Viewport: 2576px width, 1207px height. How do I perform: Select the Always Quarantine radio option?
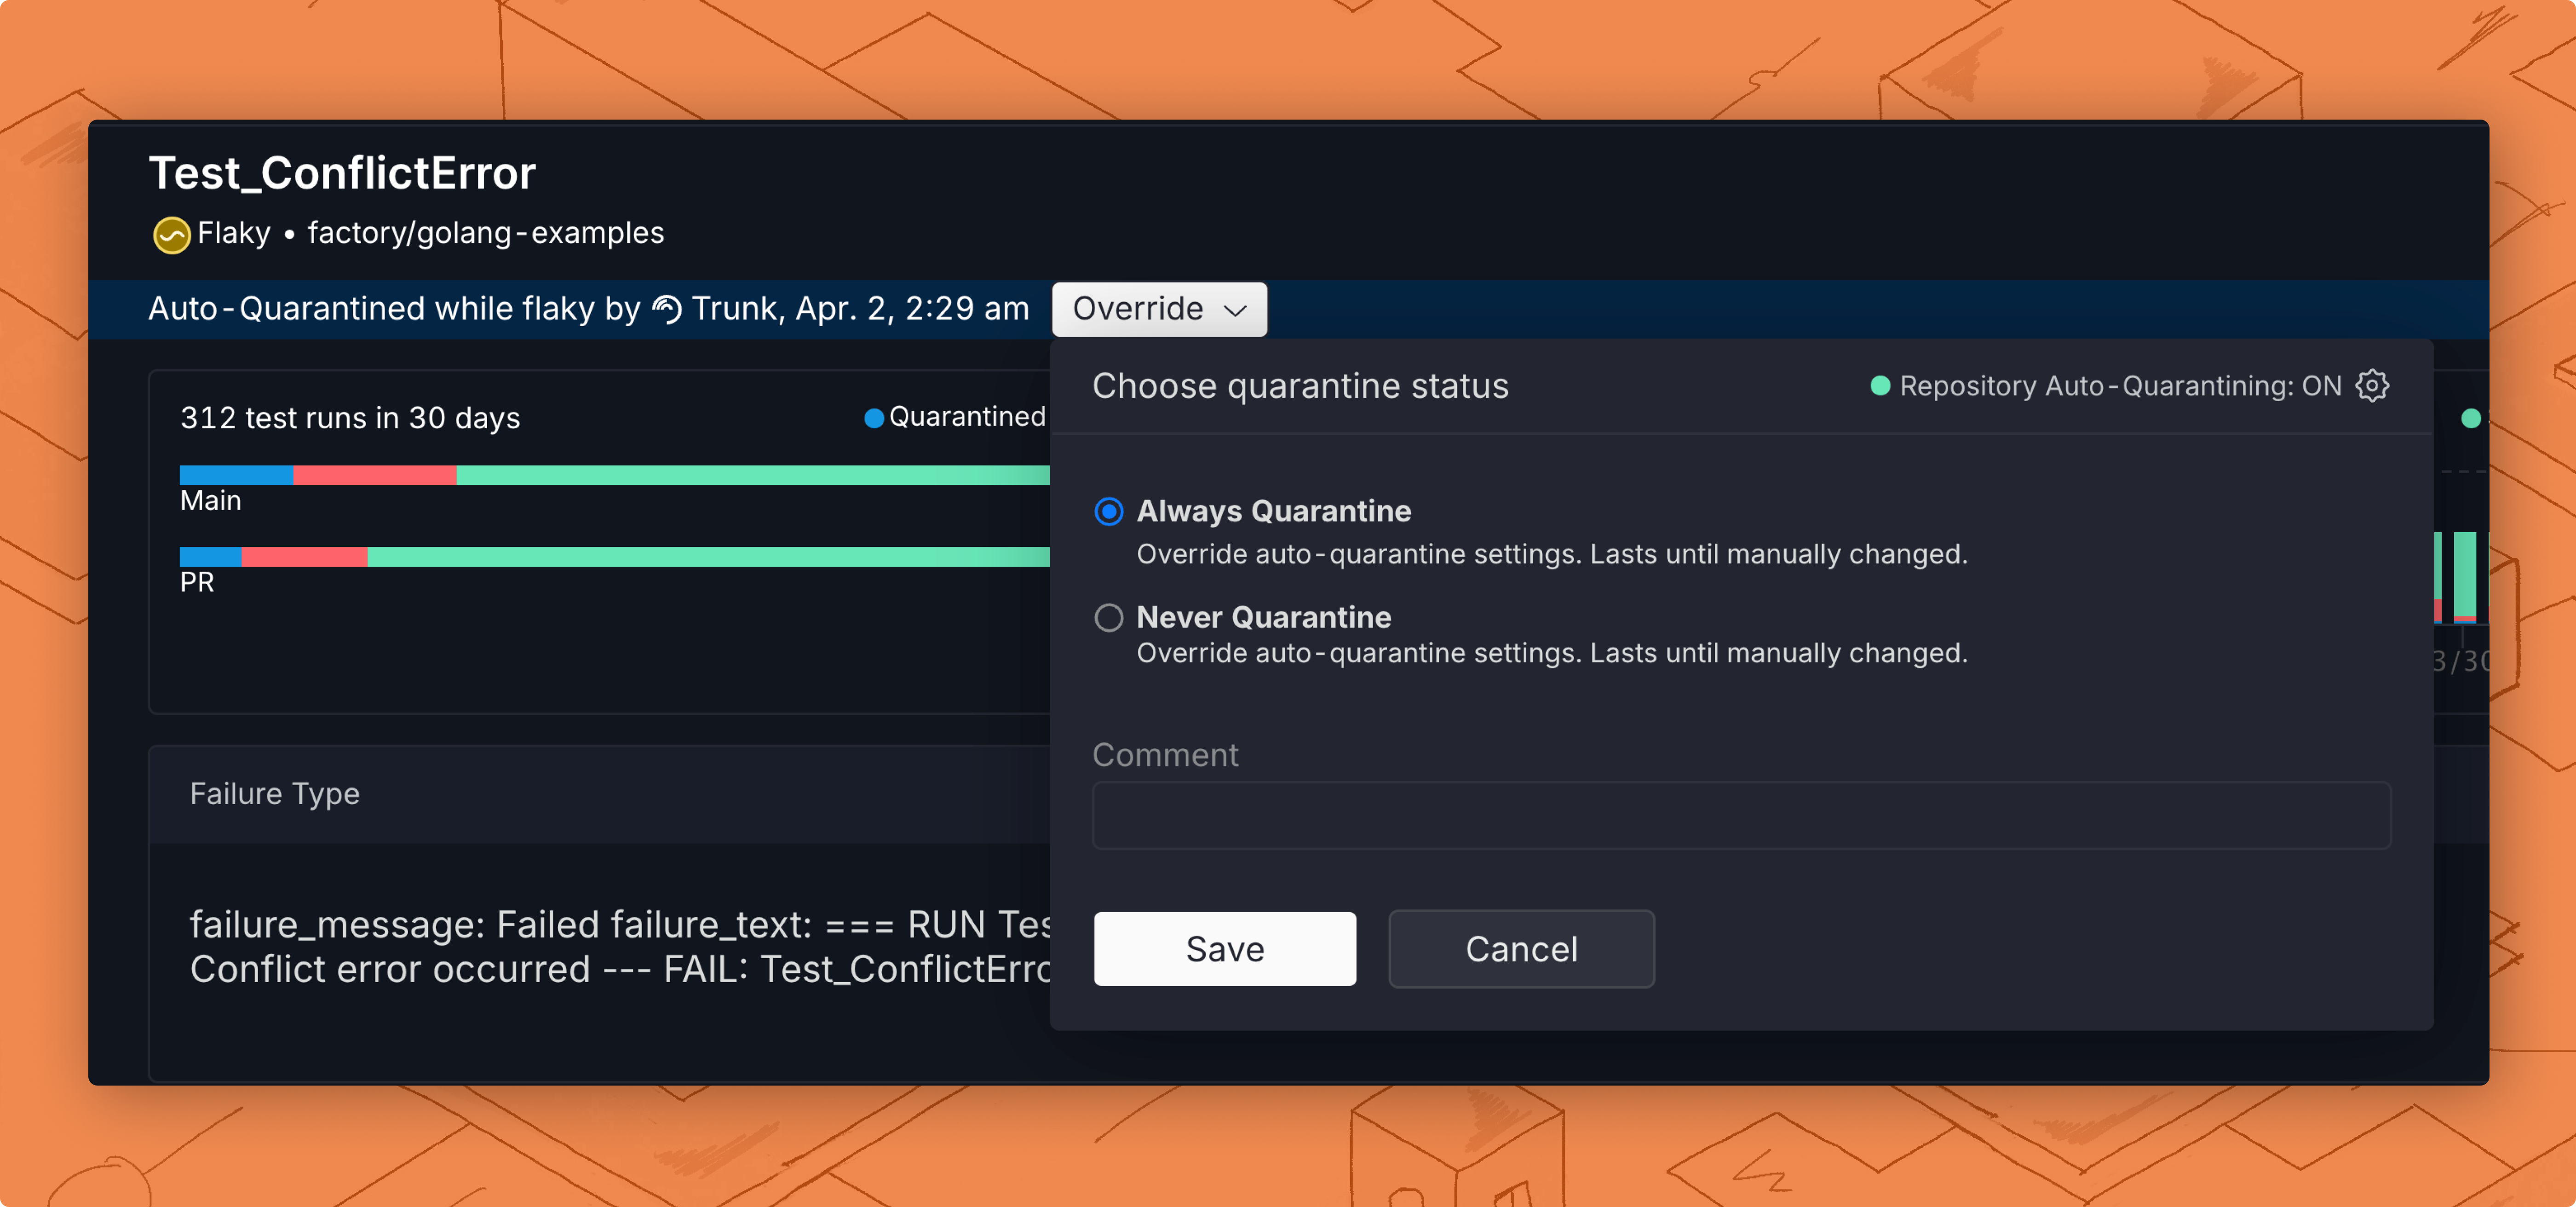coord(1109,512)
